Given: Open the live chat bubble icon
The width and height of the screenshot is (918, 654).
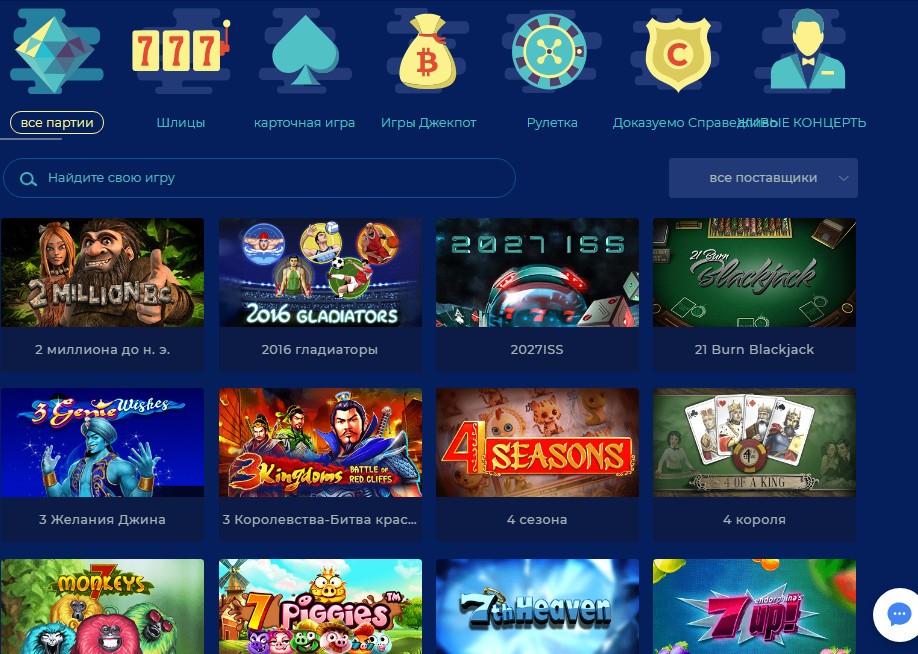Looking at the screenshot, I should [x=898, y=615].
